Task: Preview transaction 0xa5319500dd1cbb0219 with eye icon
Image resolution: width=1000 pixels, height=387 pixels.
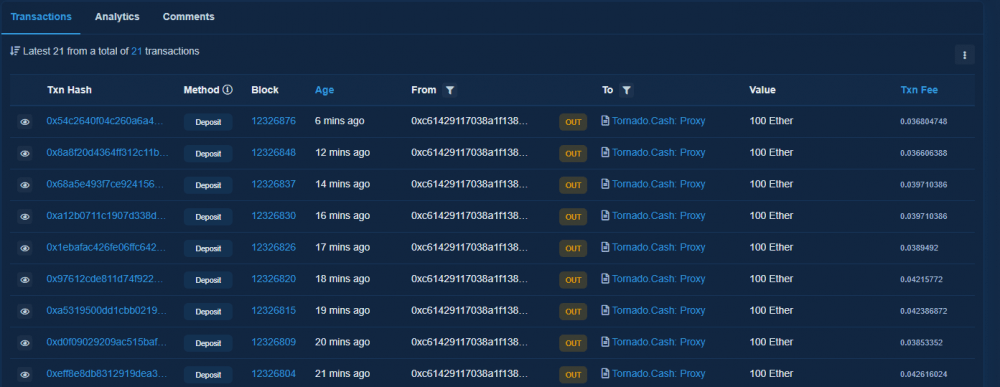Action: coord(25,311)
